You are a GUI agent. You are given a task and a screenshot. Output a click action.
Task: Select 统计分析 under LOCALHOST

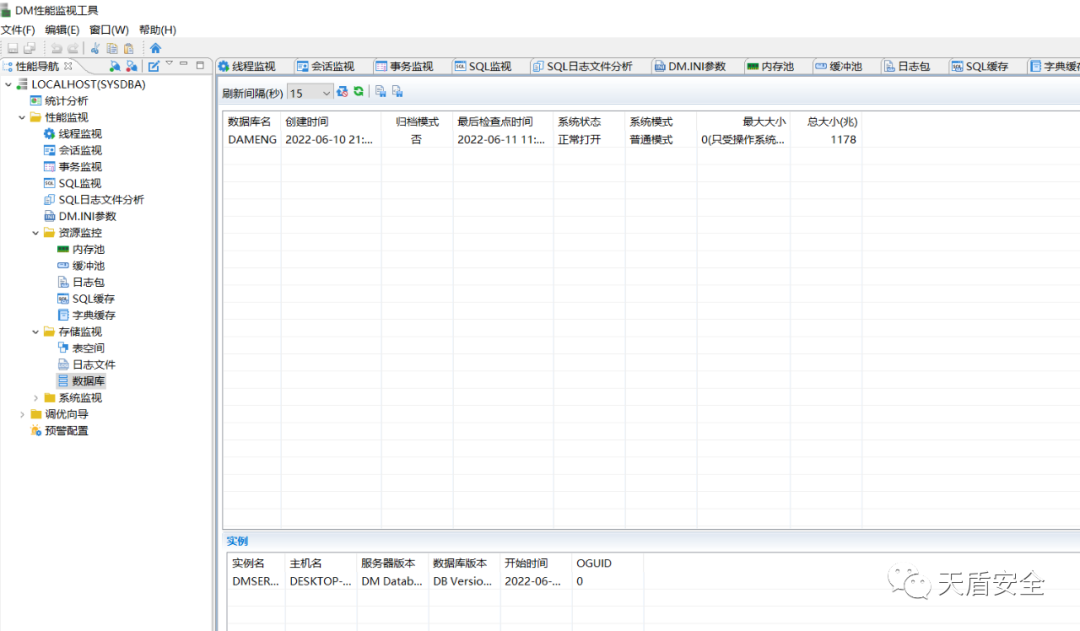(66, 101)
